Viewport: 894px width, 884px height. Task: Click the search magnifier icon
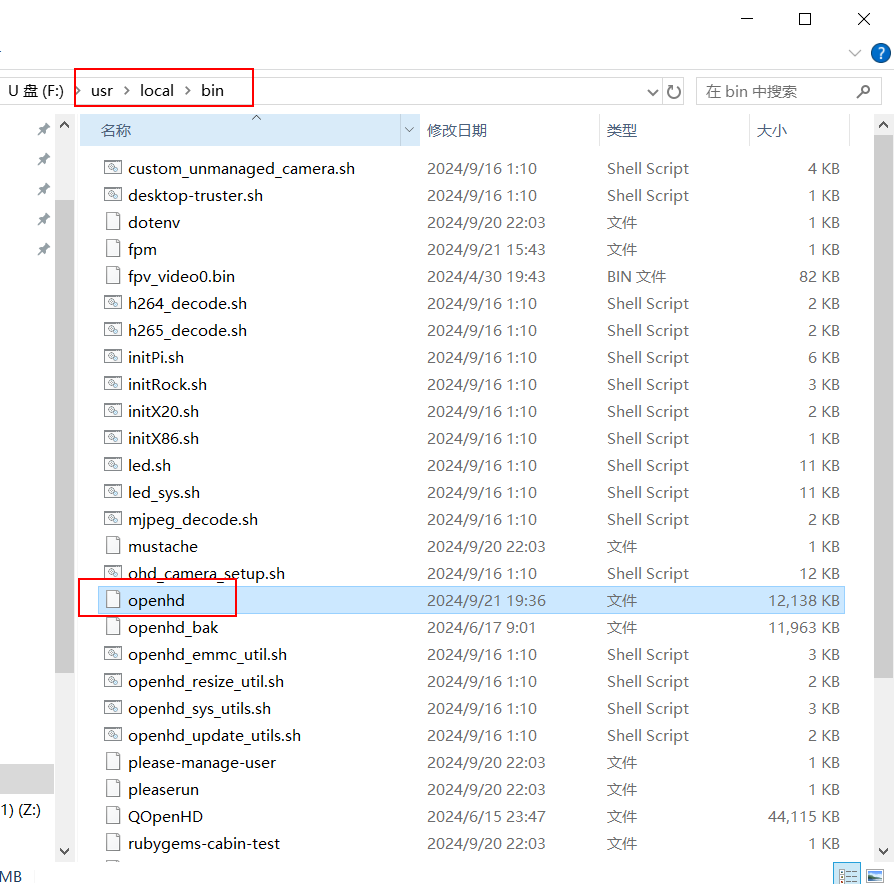[863, 91]
